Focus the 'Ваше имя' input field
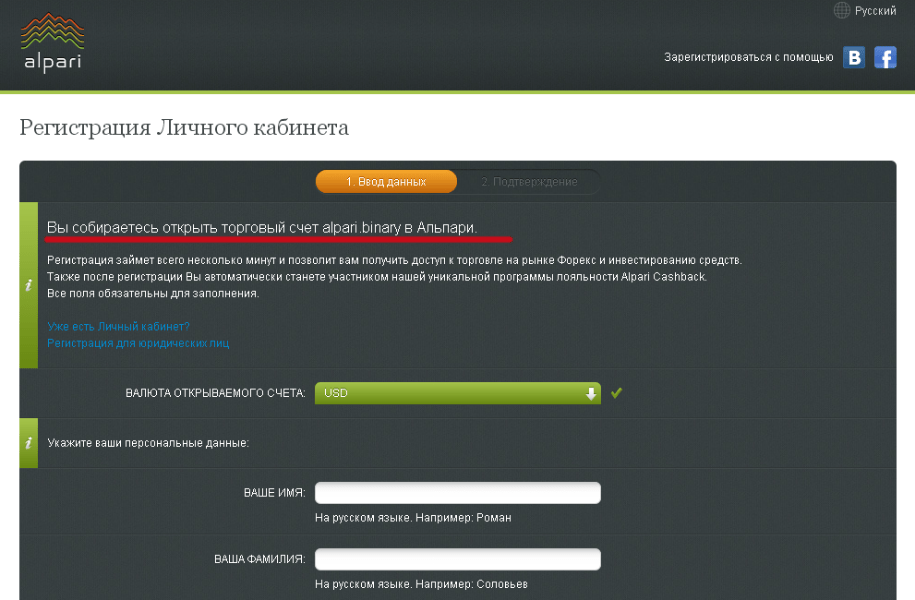This screenshot has height=600, width=915. [x=457, y=493]
